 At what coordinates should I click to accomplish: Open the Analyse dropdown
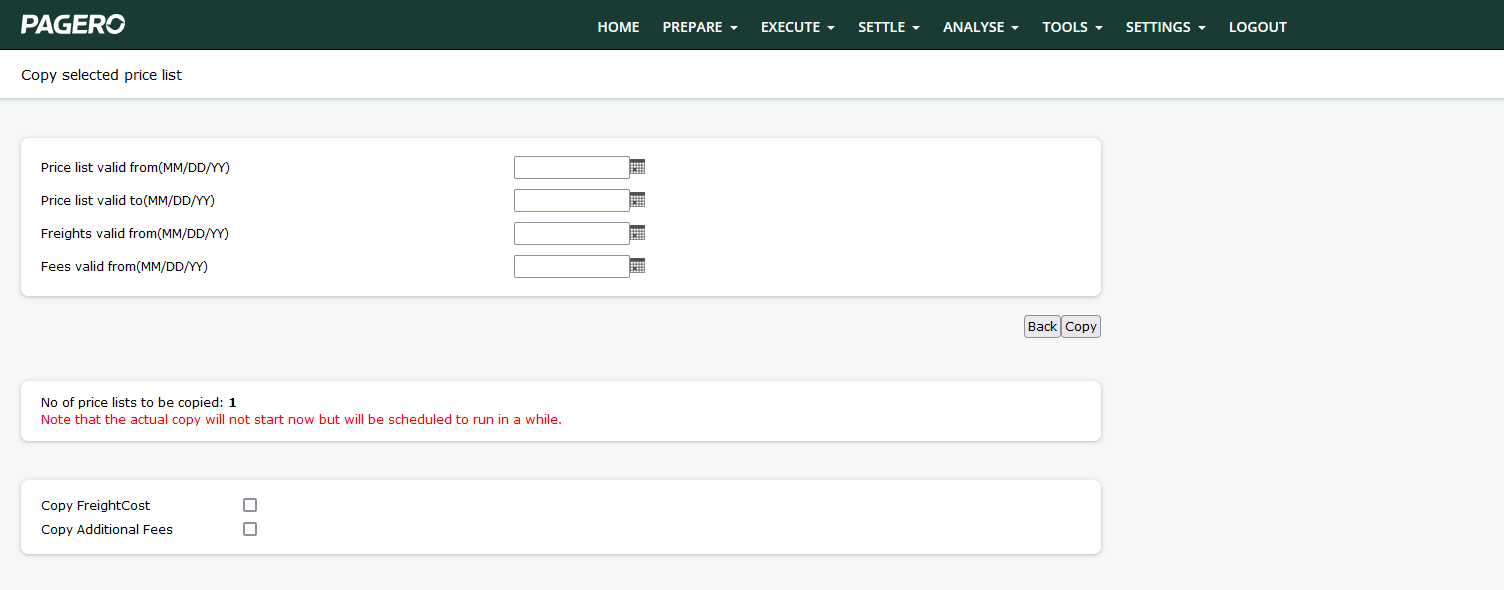coord(980,27)
